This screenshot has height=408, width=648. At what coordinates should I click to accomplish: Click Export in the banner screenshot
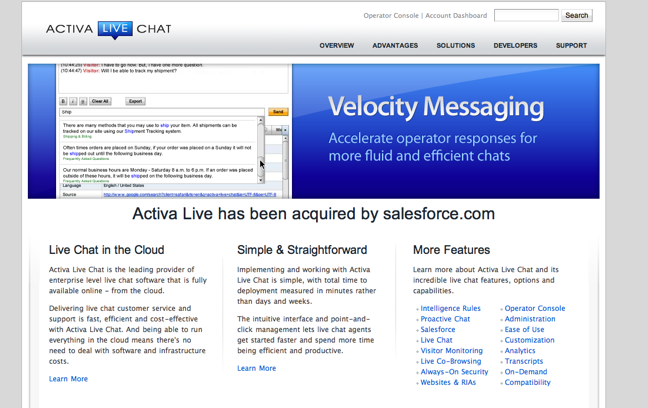[x=136, y=101]
